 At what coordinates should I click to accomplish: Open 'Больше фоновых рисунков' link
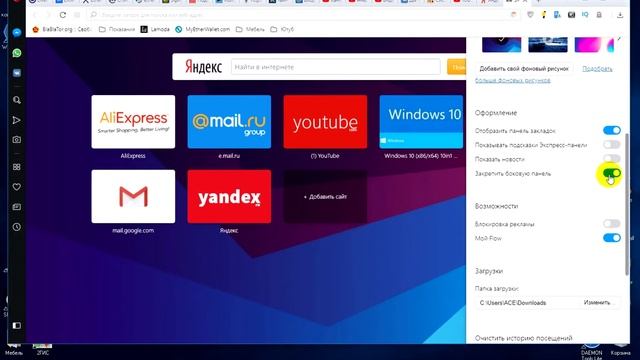click(513, 80)
